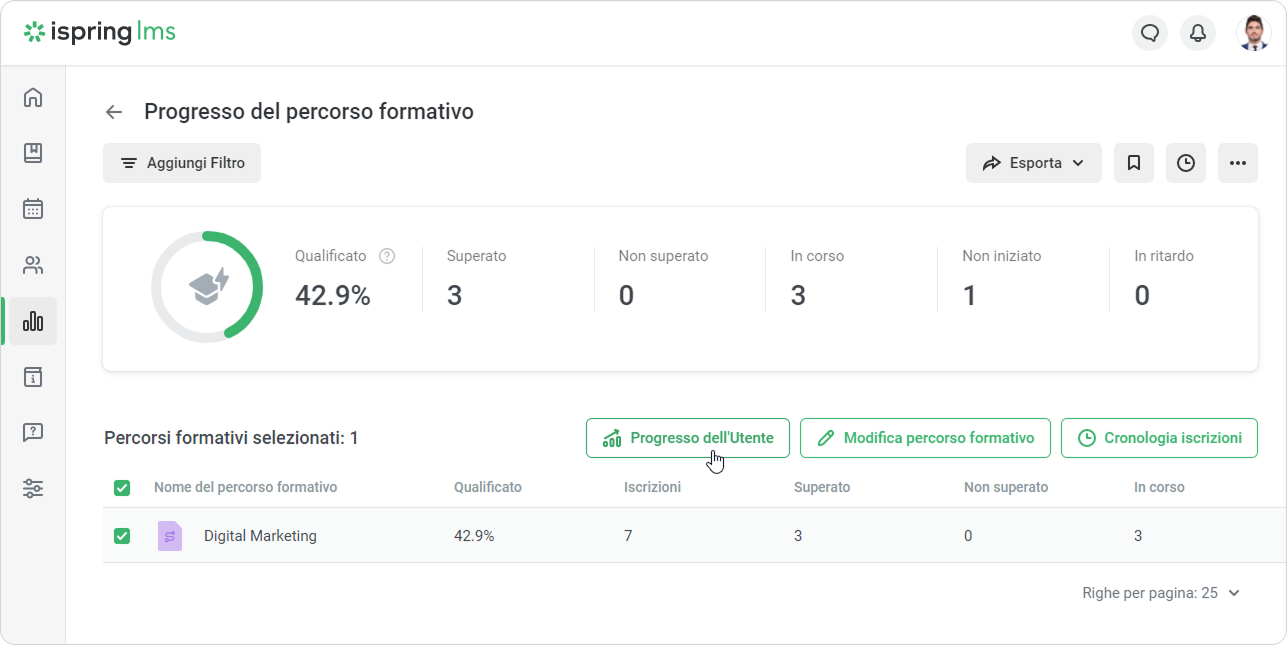The height and width of the screenshot is (645, 1287).
Task: Open the chat messages icon
Action: pos(1150,33)
